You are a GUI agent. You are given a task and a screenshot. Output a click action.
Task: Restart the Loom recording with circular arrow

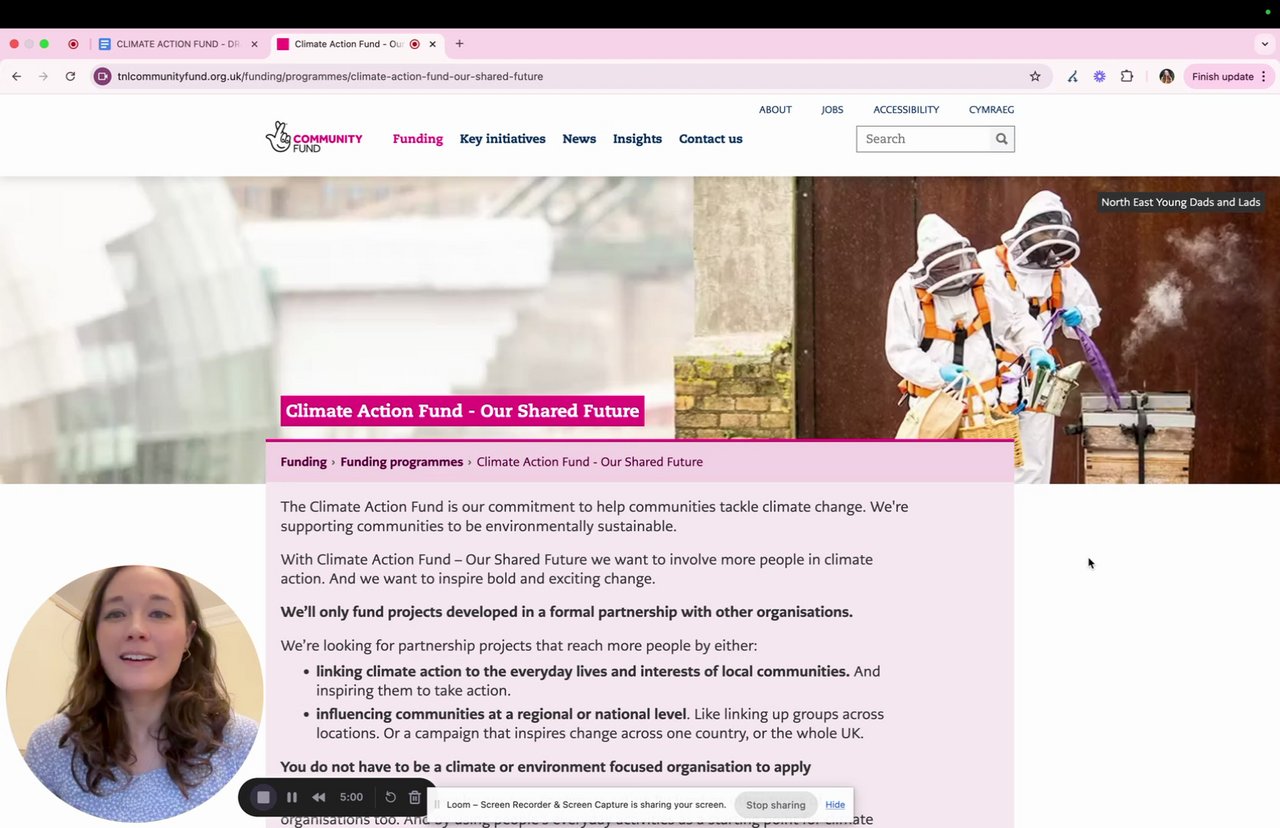390,797
